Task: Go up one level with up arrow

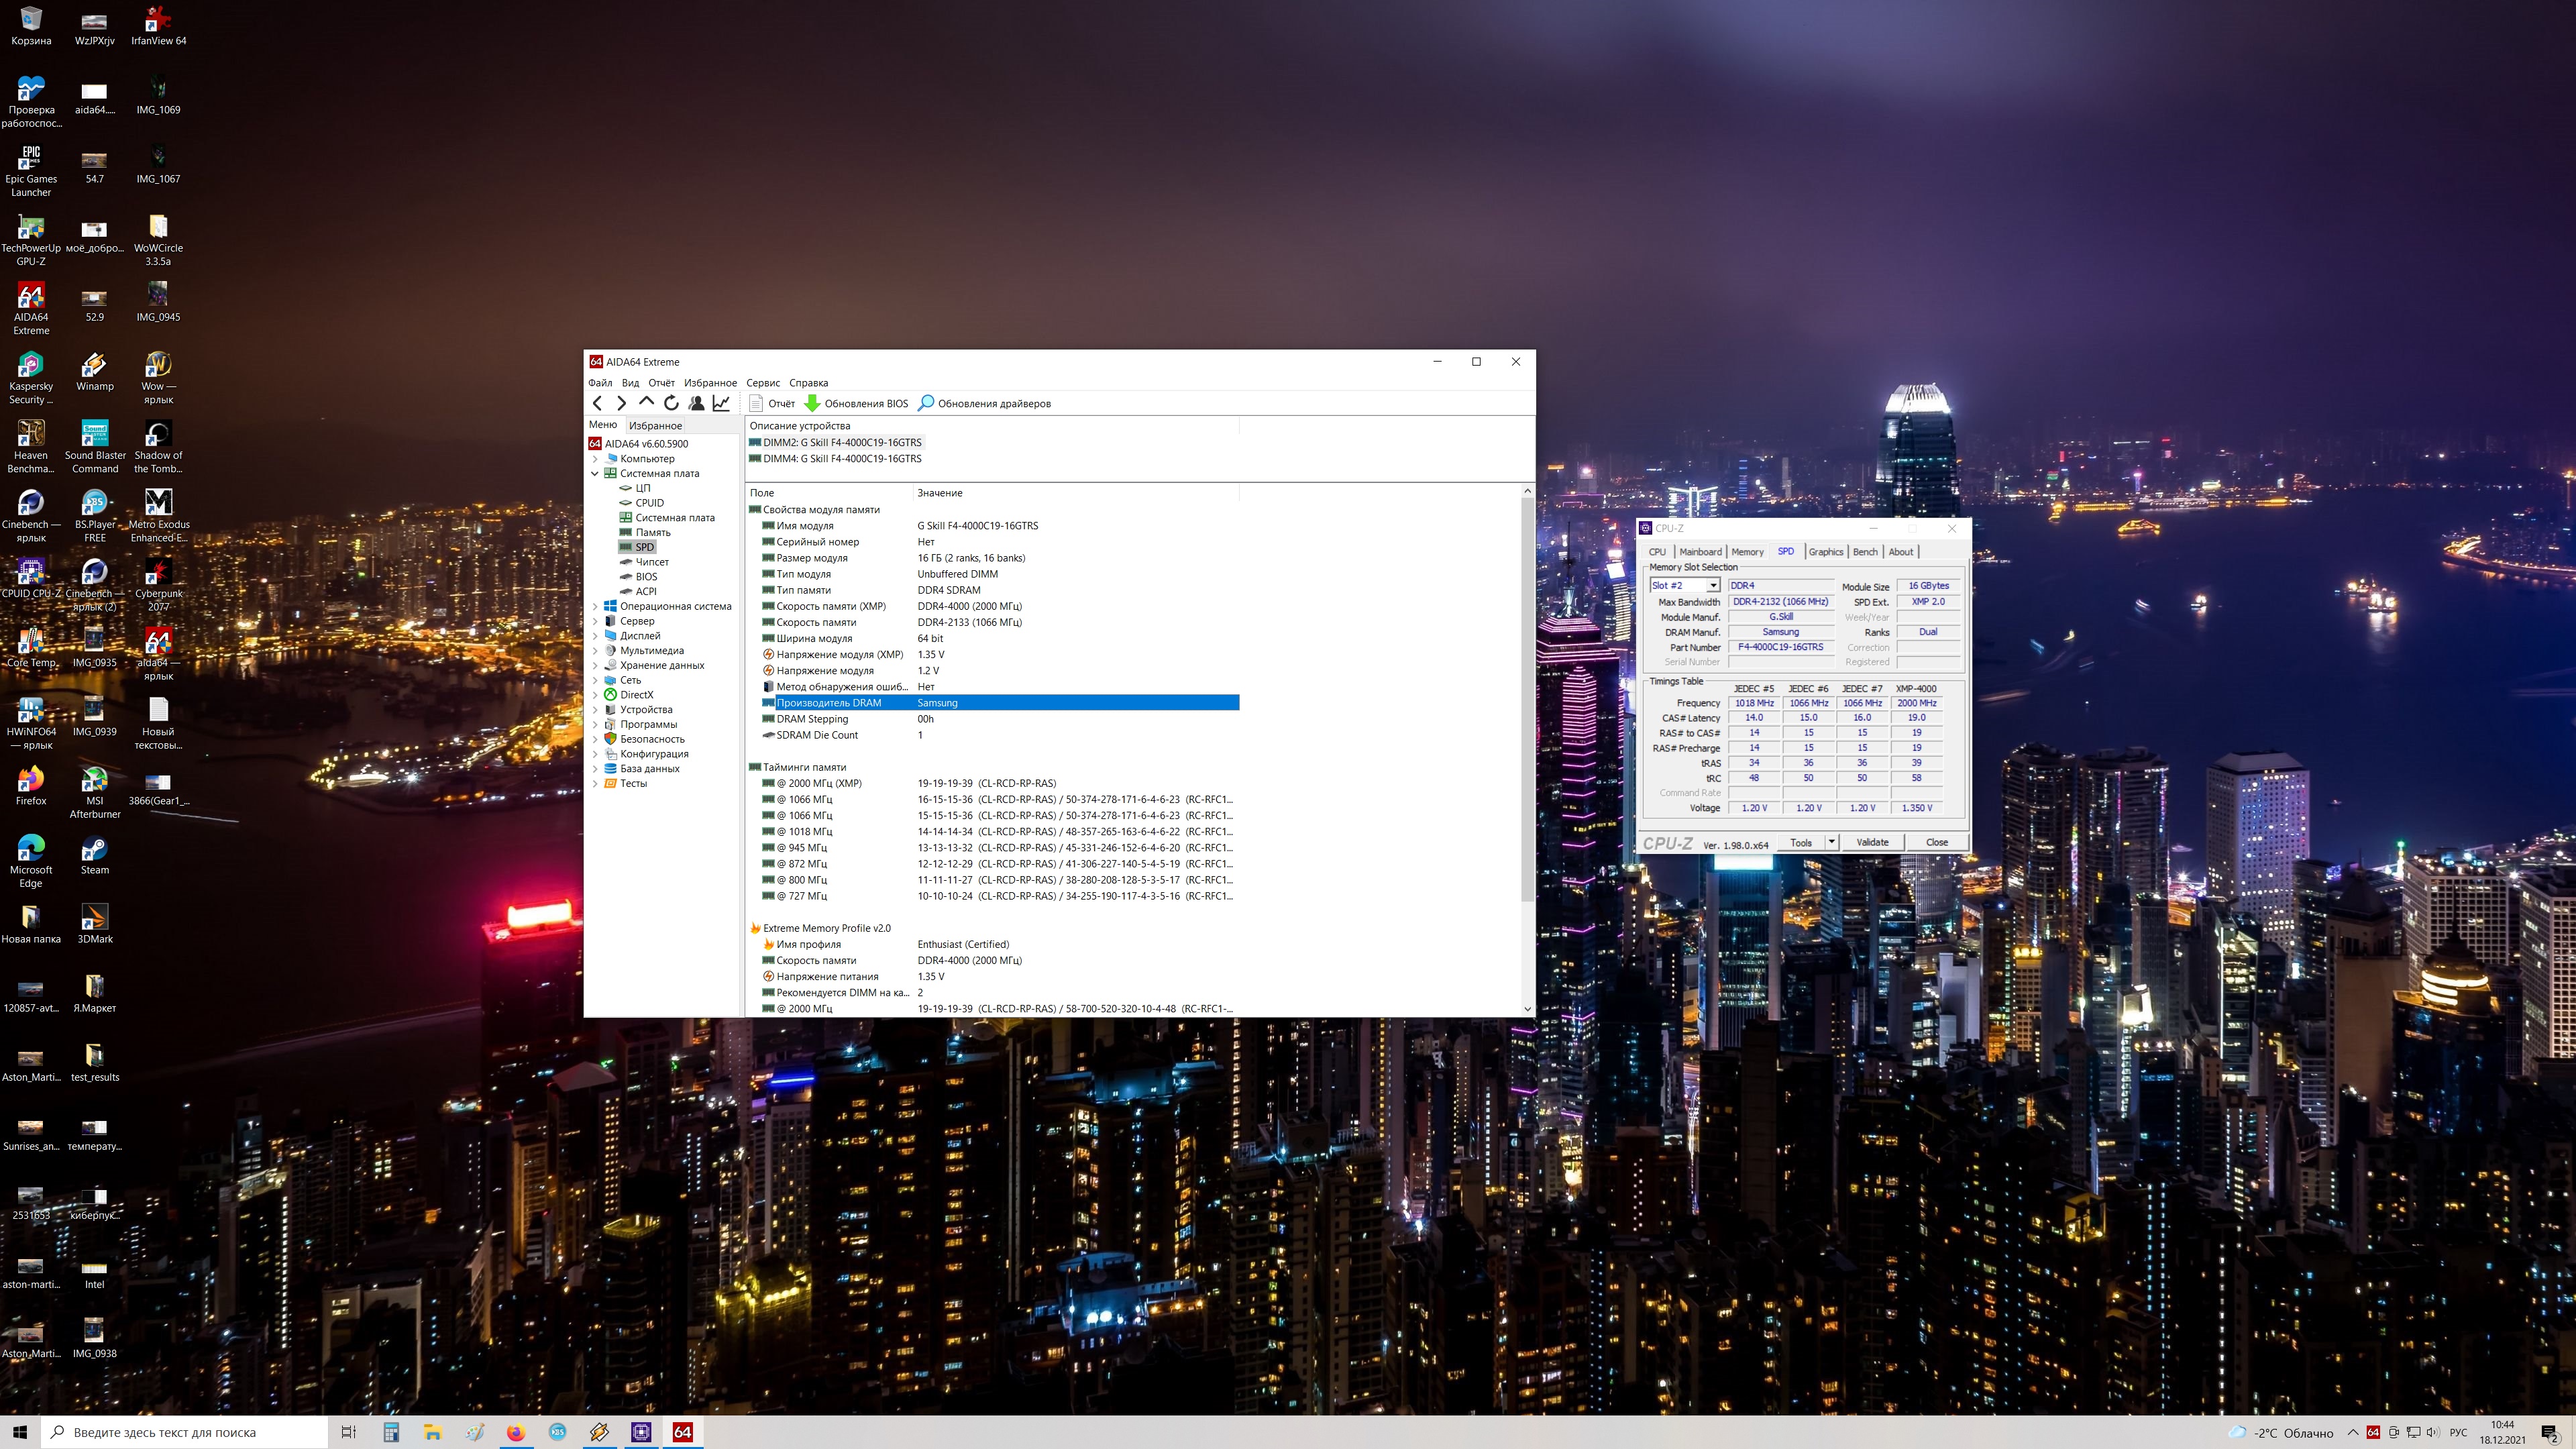Action: [x=646, y=403]
